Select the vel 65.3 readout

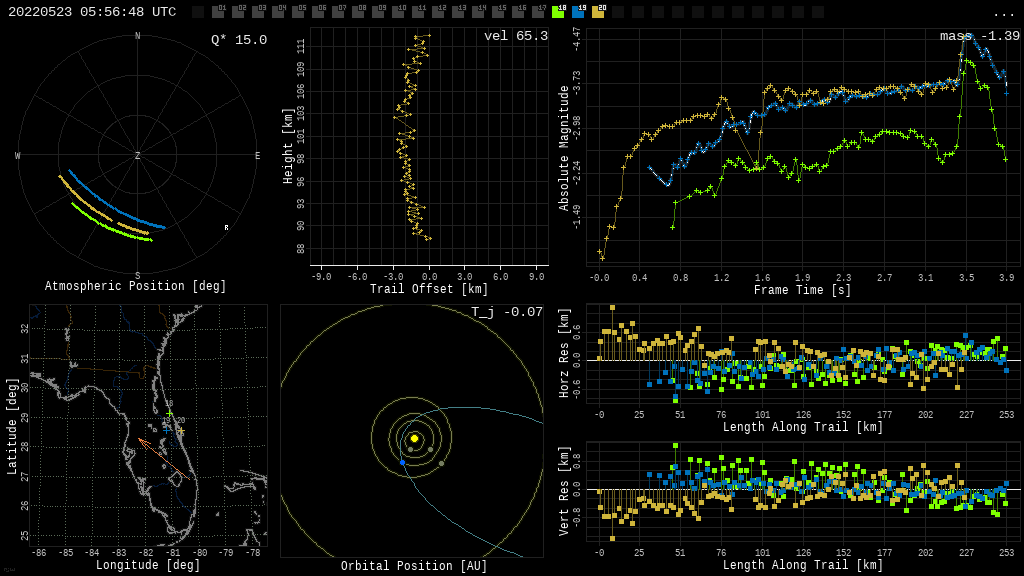[x=516, y=36]
